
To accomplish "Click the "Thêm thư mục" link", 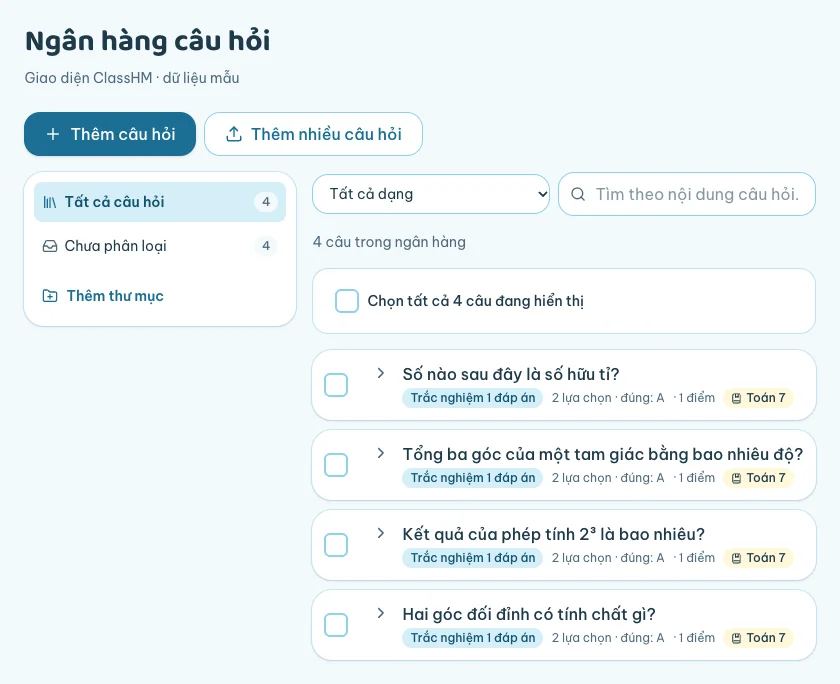I will click(103, 296).
